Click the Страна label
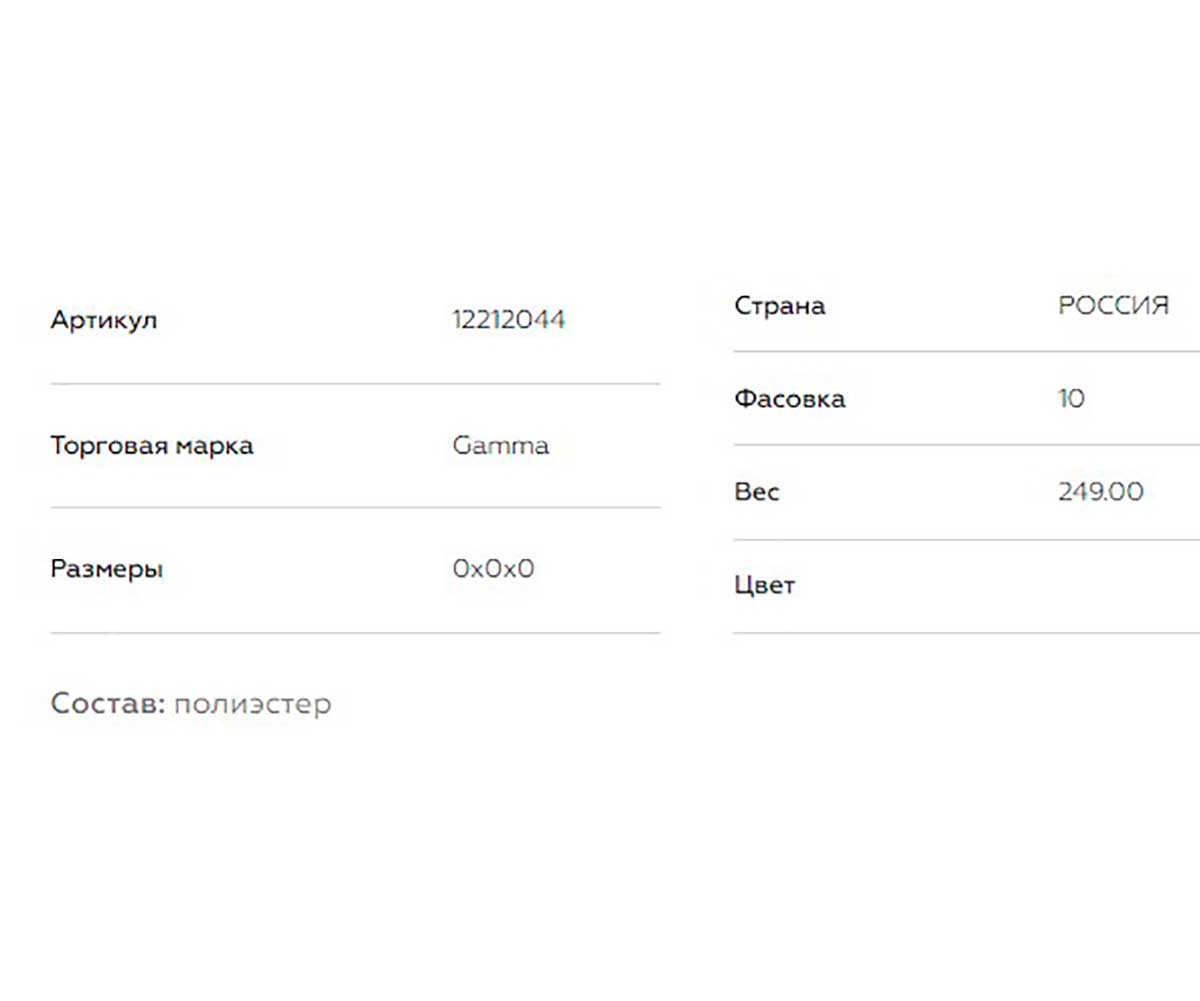The image size is (1200, 1001). pyautogui.click(x=780, y=306)
